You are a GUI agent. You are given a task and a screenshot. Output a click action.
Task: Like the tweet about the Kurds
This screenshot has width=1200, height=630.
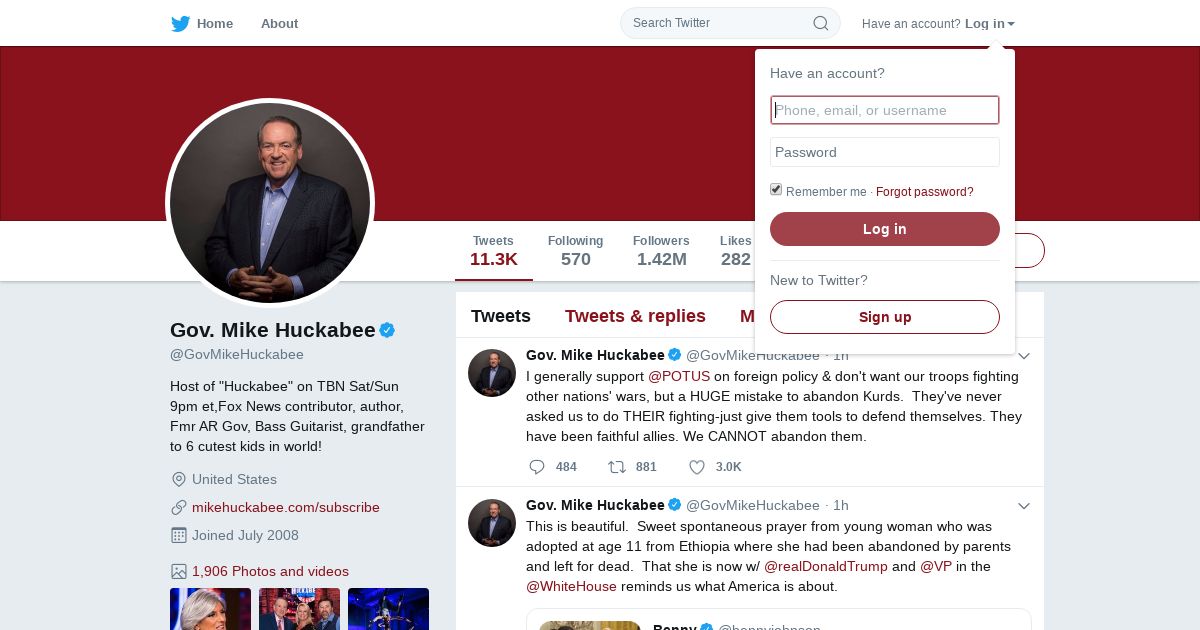(x=697, y=467)
